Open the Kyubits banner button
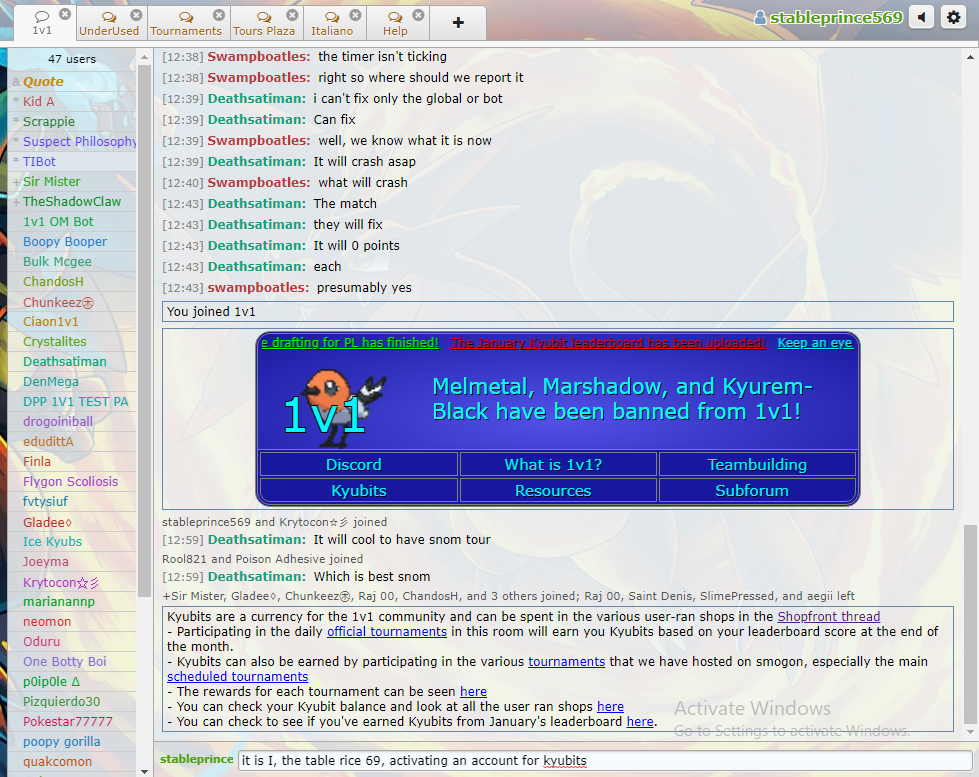Viewport: 979px width, 777px height. click(358, 490)
